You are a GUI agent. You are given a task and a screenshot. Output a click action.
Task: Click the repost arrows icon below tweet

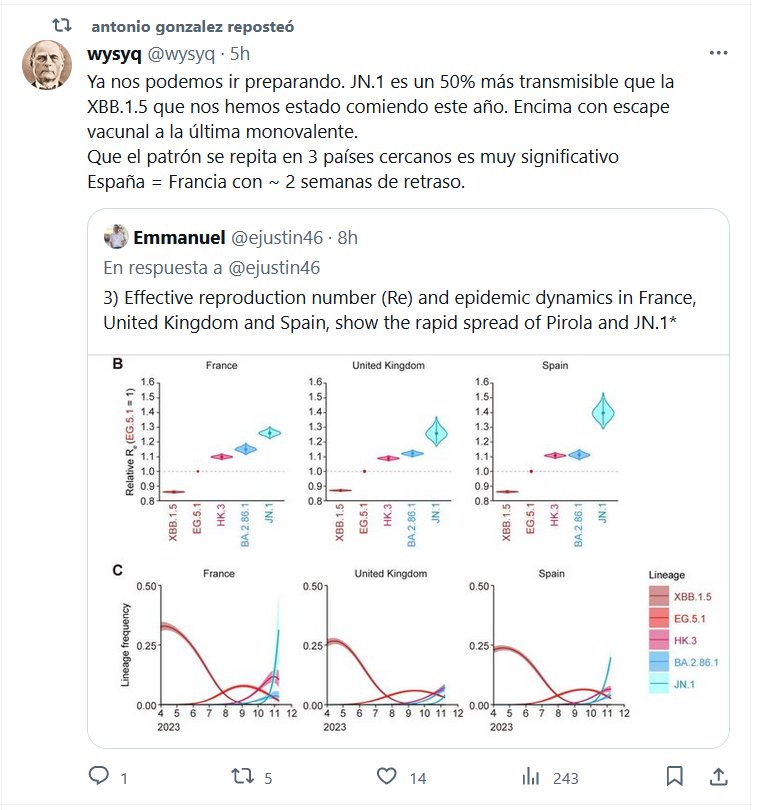[x=243, y=777]
